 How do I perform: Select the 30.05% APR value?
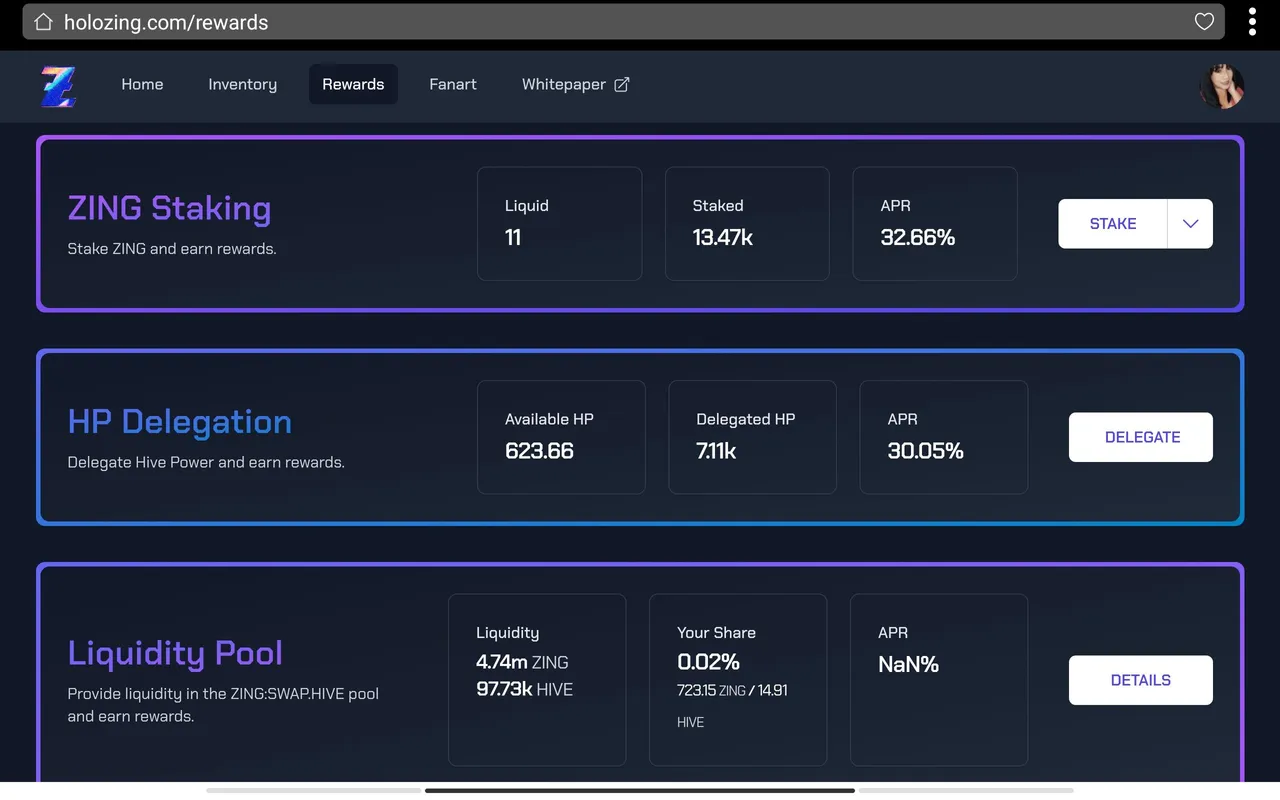926,451
